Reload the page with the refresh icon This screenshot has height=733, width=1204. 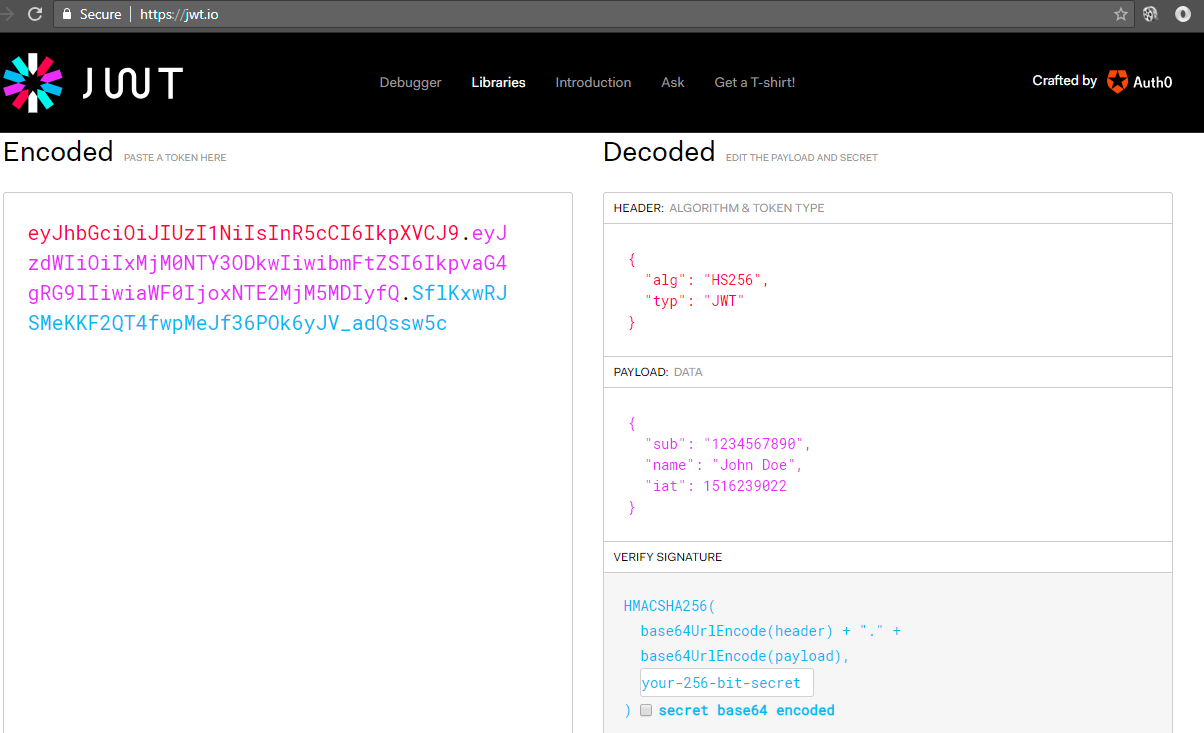tap(35, 14)
